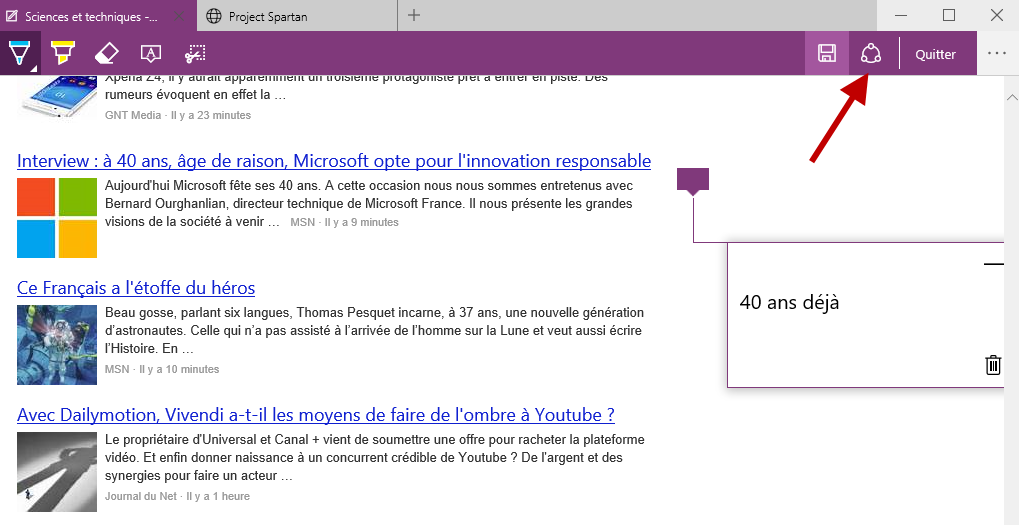Delete the note with trash icon
Screen dimensions: 1019x525
tap(993, 365)
